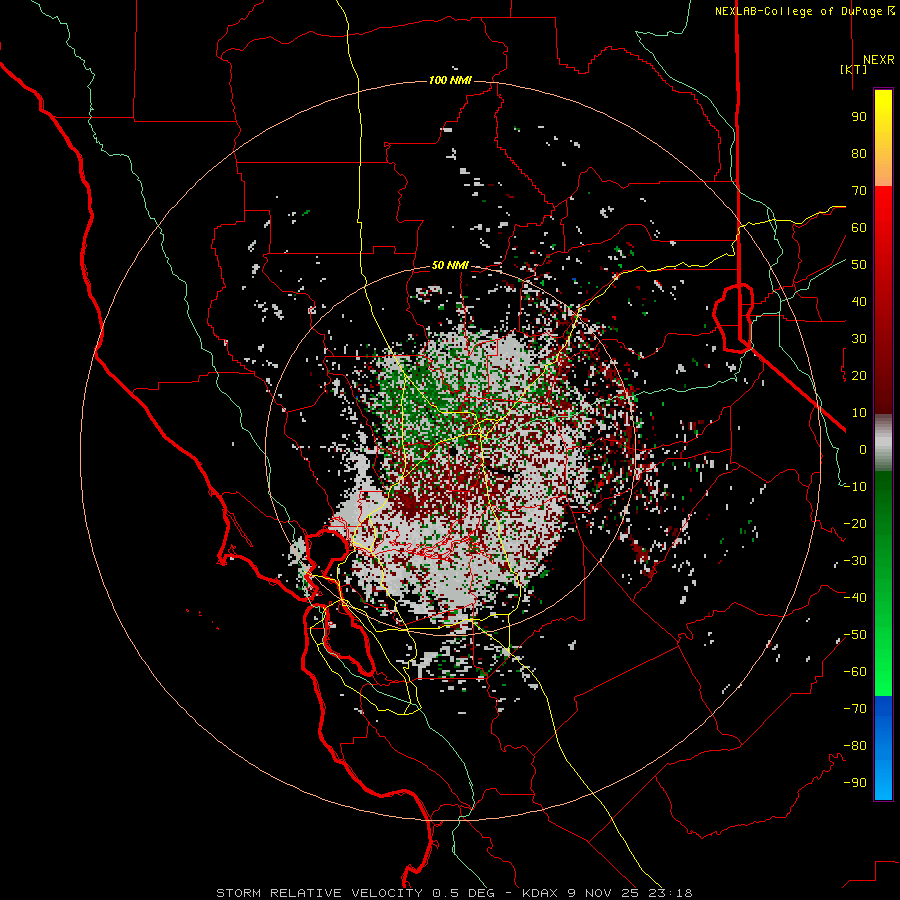
Task: Select the -90 value on velocity scale
Action: [x=855, y=783]
